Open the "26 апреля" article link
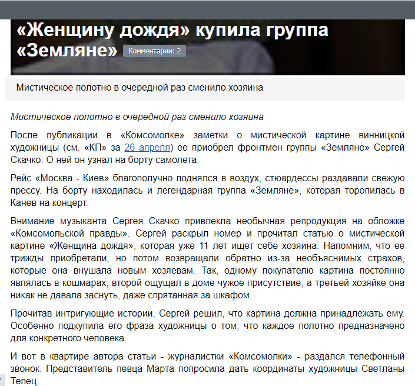 (x=147, y=147)
